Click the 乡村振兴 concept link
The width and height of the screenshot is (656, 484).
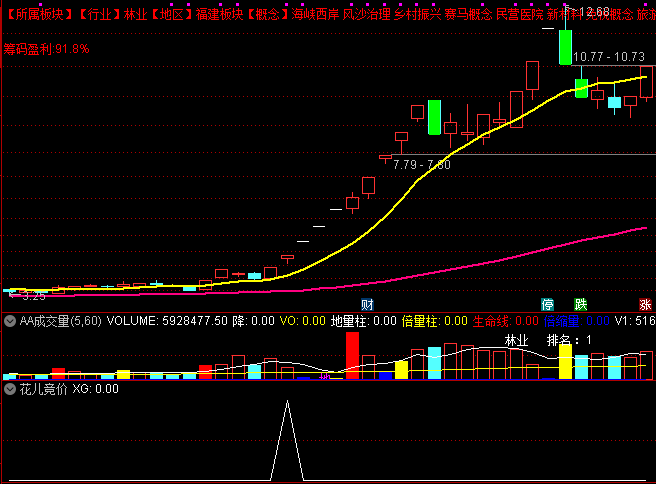tap(418, 15)
